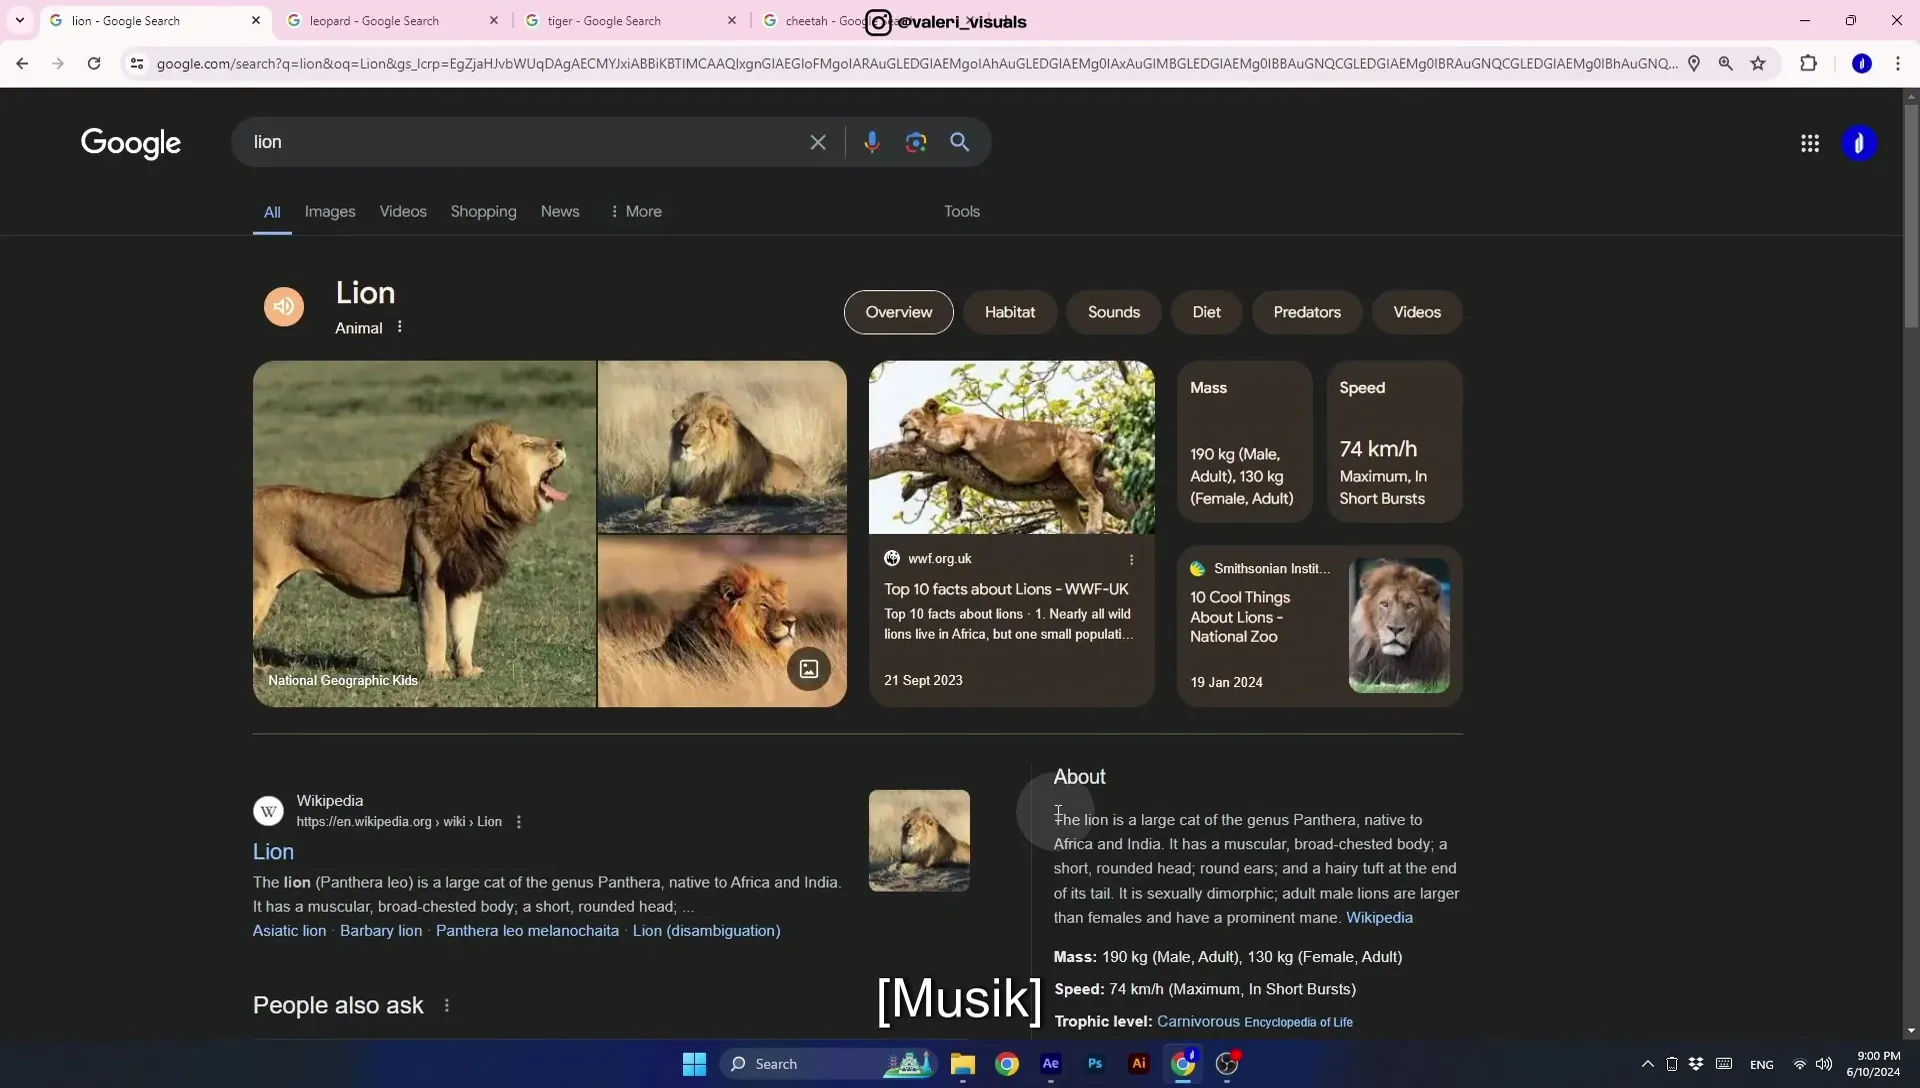
Task: Show hidden system tray icons
Action: [1648, 1064]
